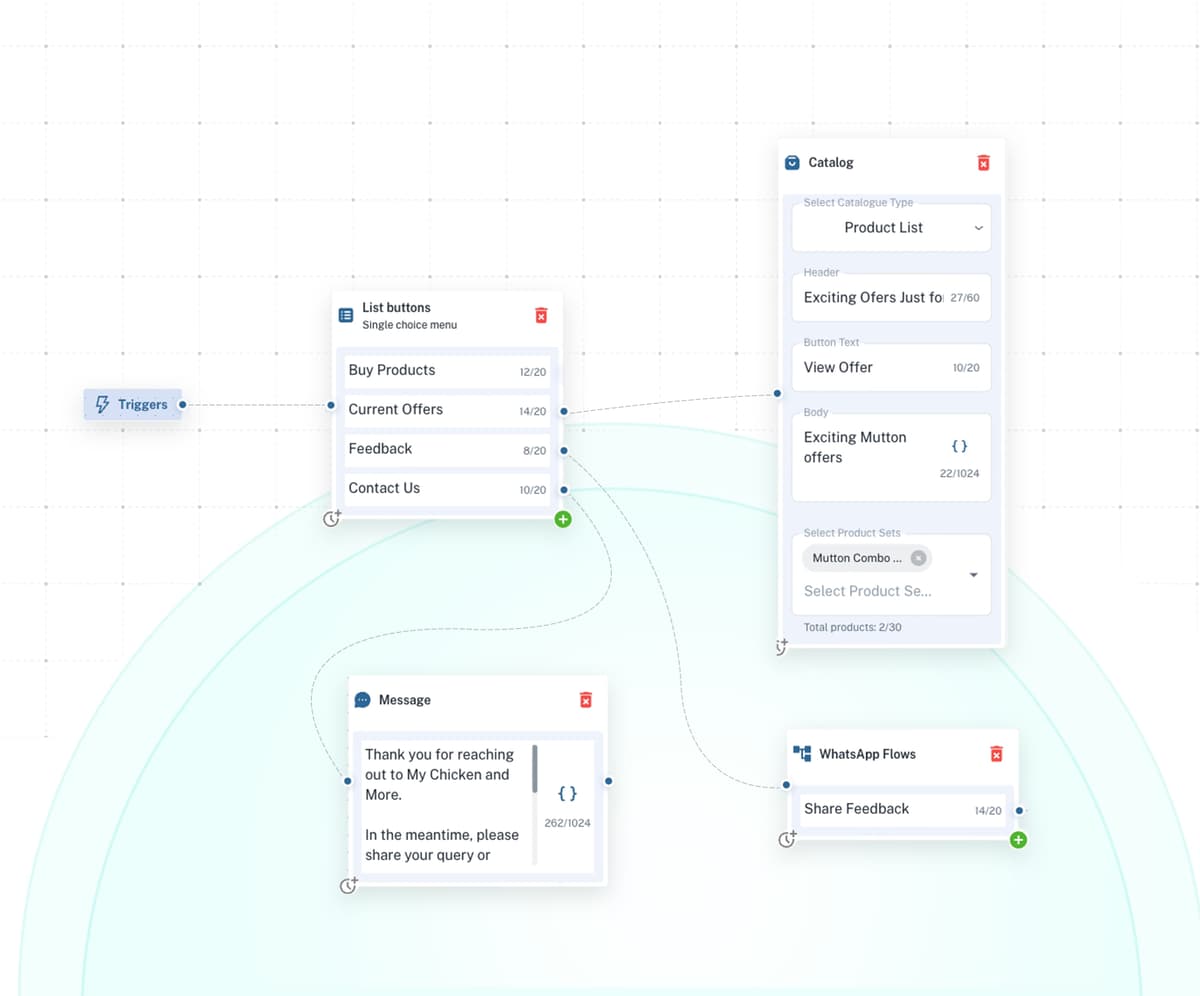
Task: Edit the Buy Products list option
Action: (x=447, y=371)
